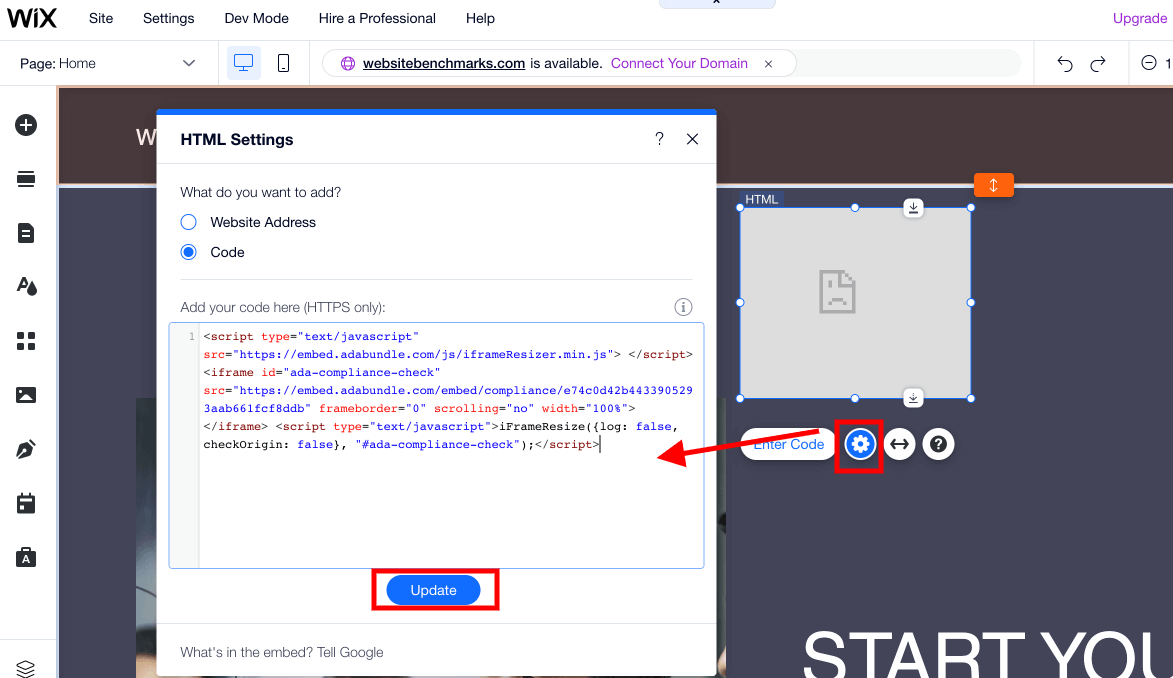Click the zoom out minus icon
The image size is (1173, 678).
1149,63
